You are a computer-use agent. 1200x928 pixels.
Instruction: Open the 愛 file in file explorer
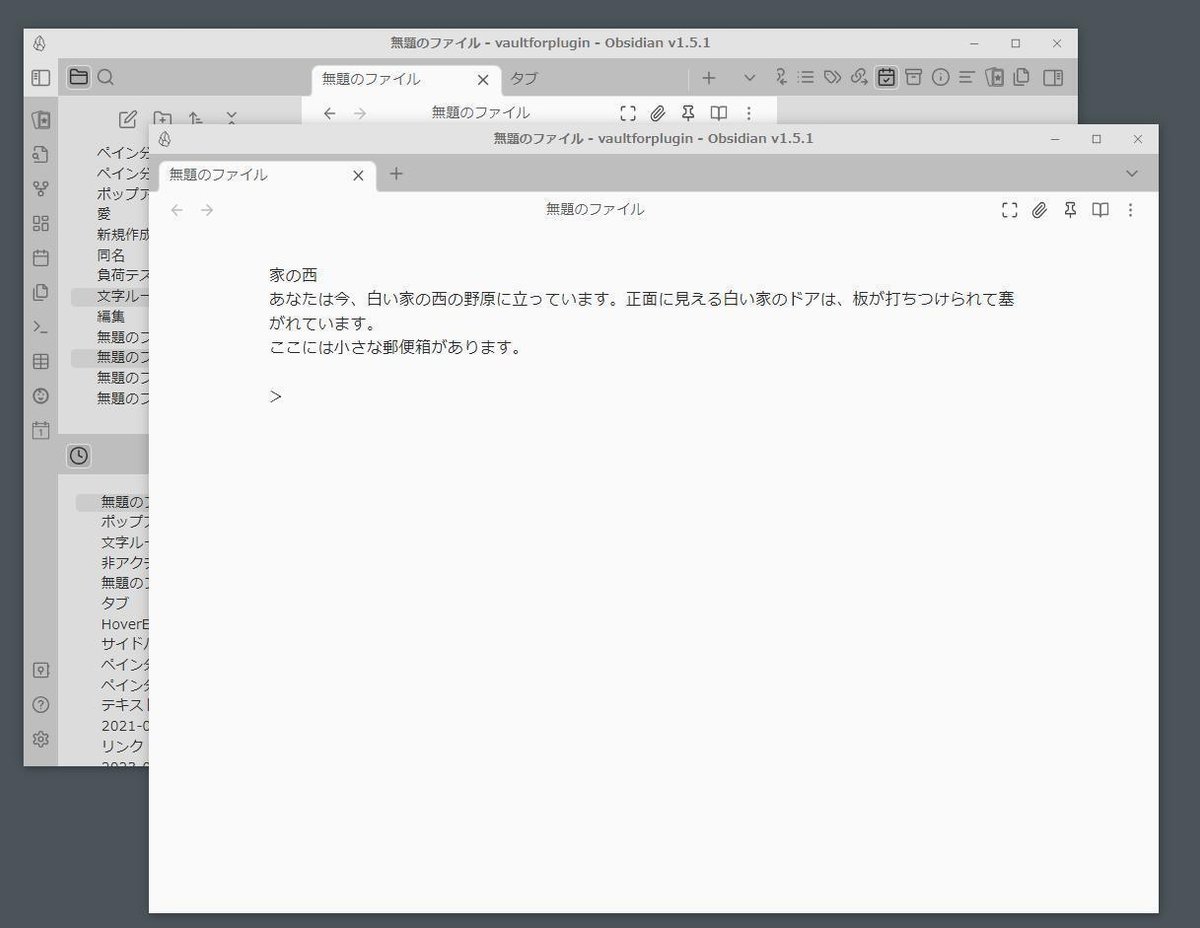[x=104, y=214]
